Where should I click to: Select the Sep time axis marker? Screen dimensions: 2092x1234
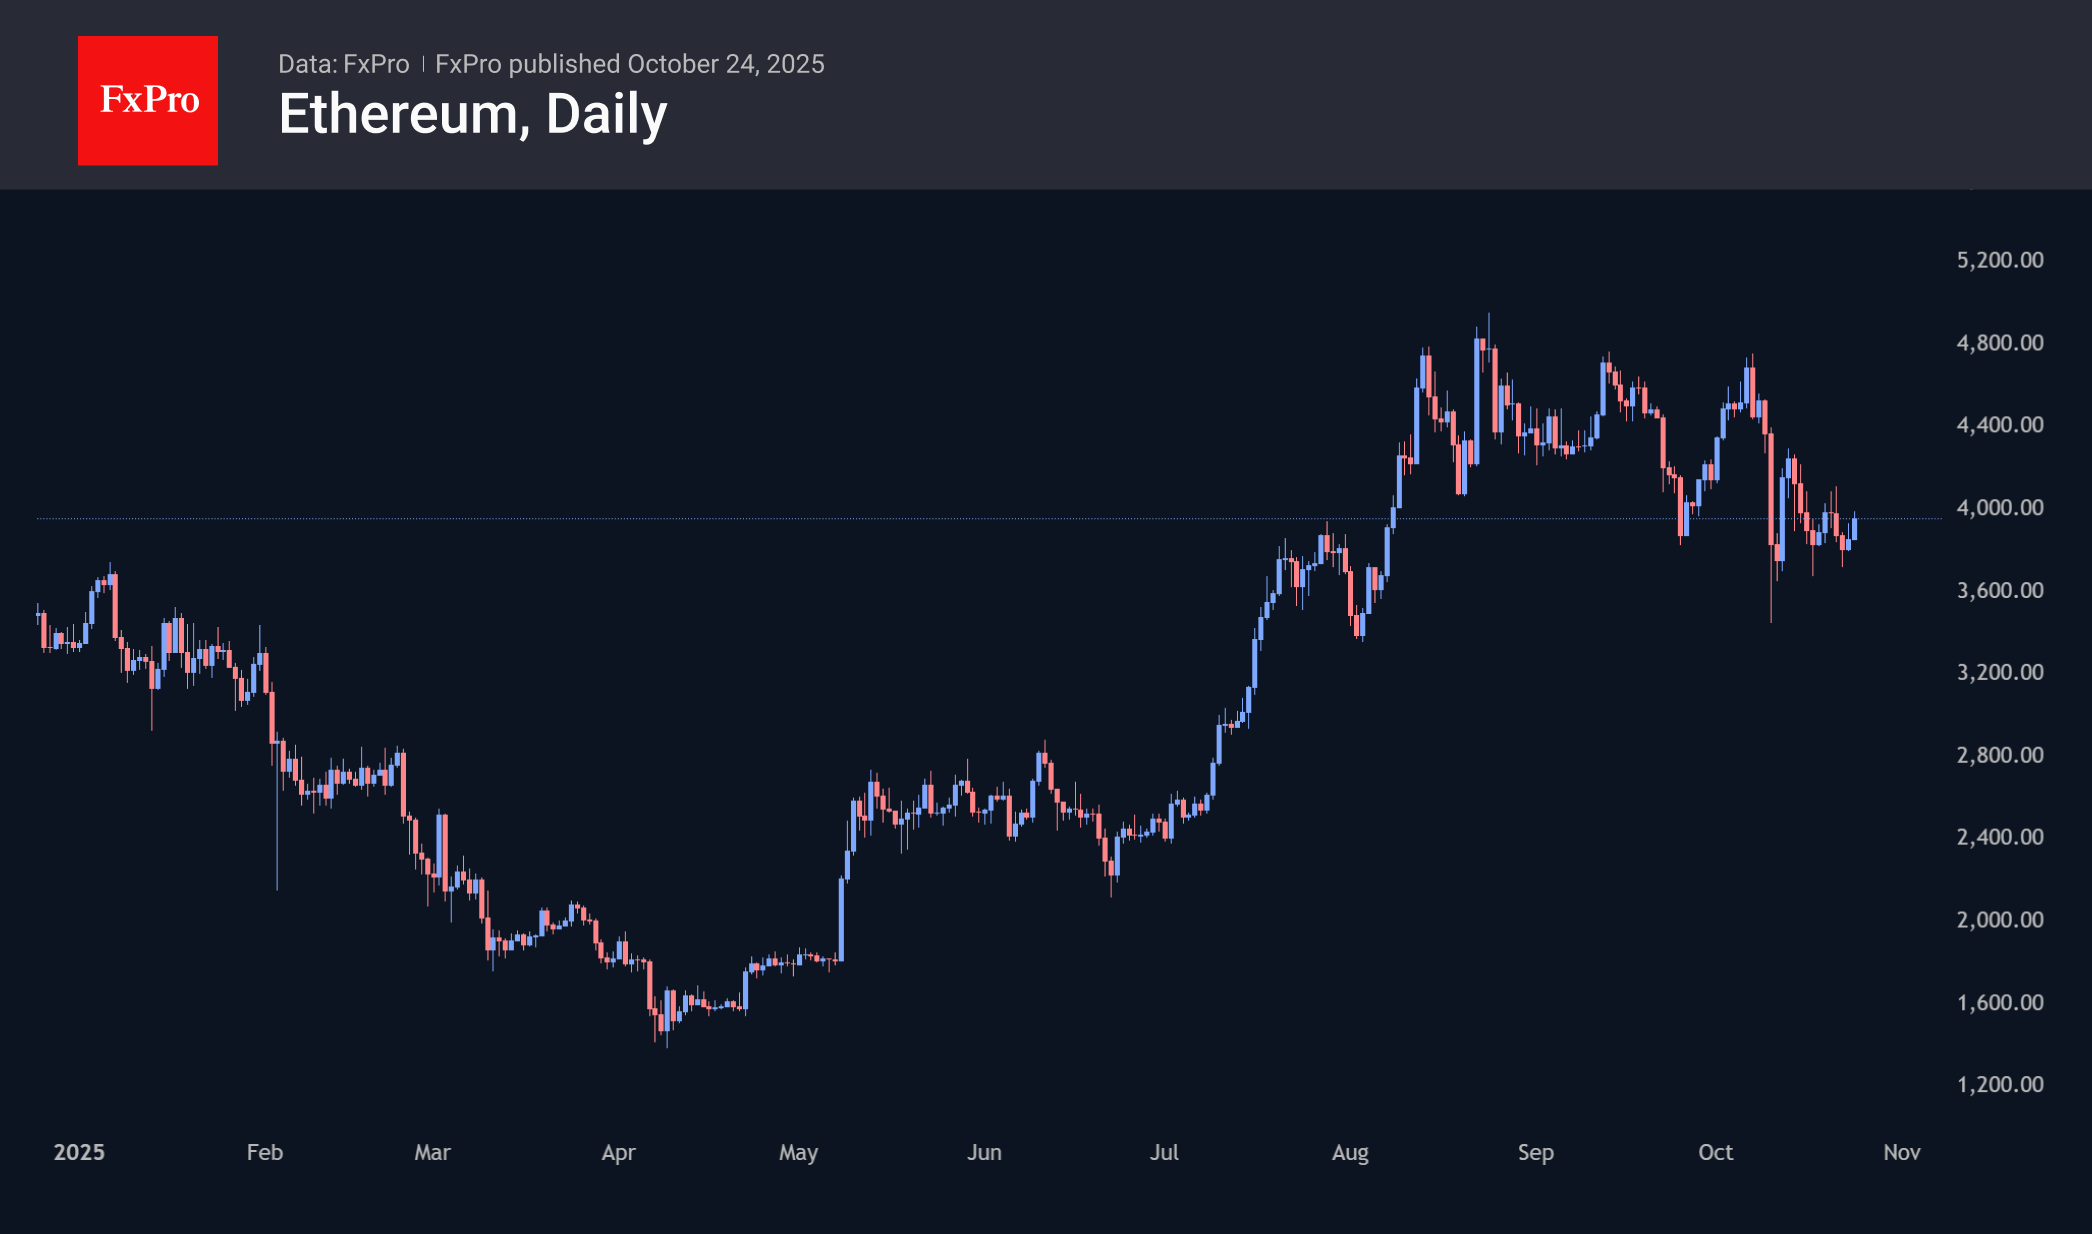1535,1152
